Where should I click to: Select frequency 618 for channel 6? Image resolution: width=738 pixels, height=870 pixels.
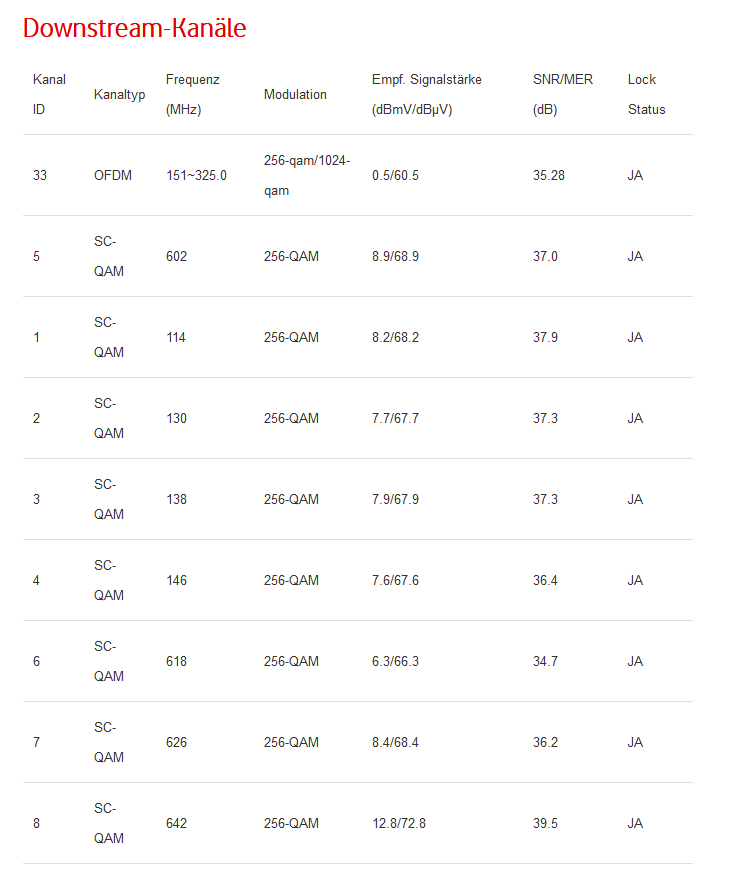[176, 661]
